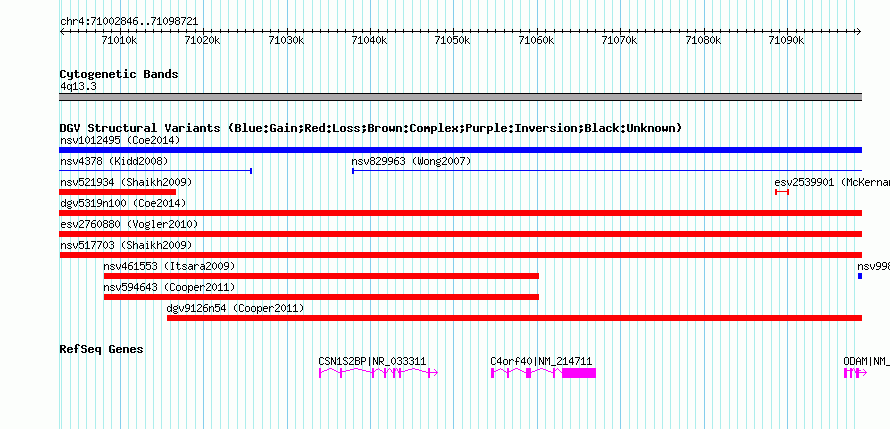Screen dimensions: 890x429
Task: Click the thin blue nsv4378 variant line
Action: (x=156, y=171)
